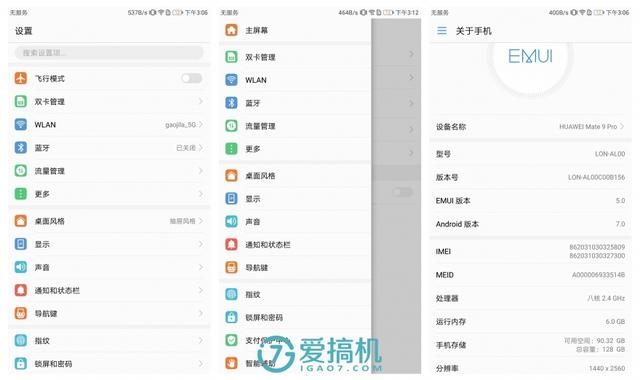Viewport: 640px width, 380px height.
Task: Open 双卡管理 icon in left settings list
Action: 21,101
